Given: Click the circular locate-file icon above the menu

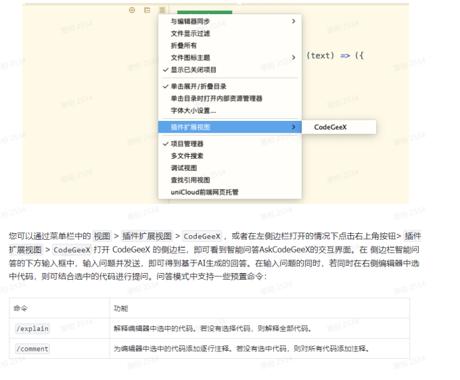Looking at the screenshot, I should point(132,10).
